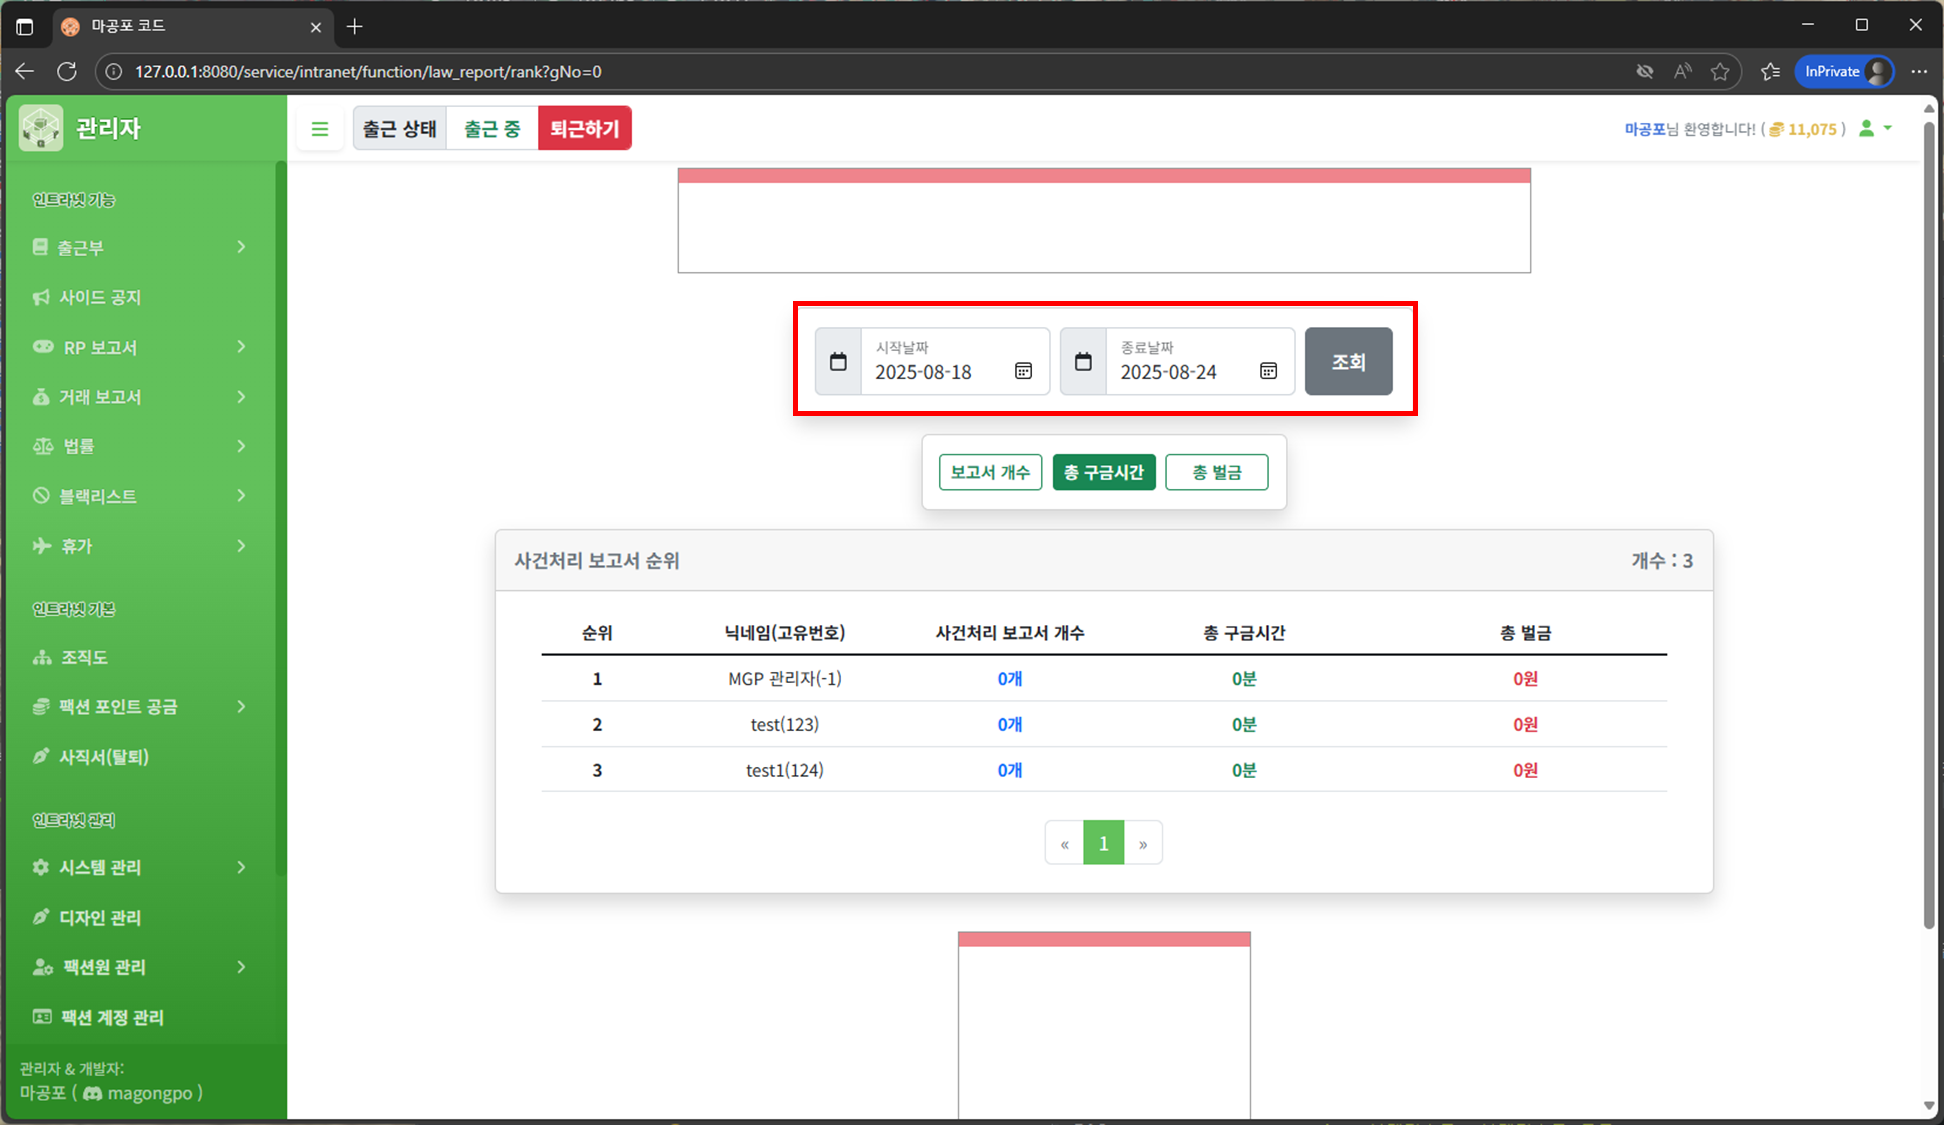
Task: Click the previous page « button
Action: coord(1065,843)
